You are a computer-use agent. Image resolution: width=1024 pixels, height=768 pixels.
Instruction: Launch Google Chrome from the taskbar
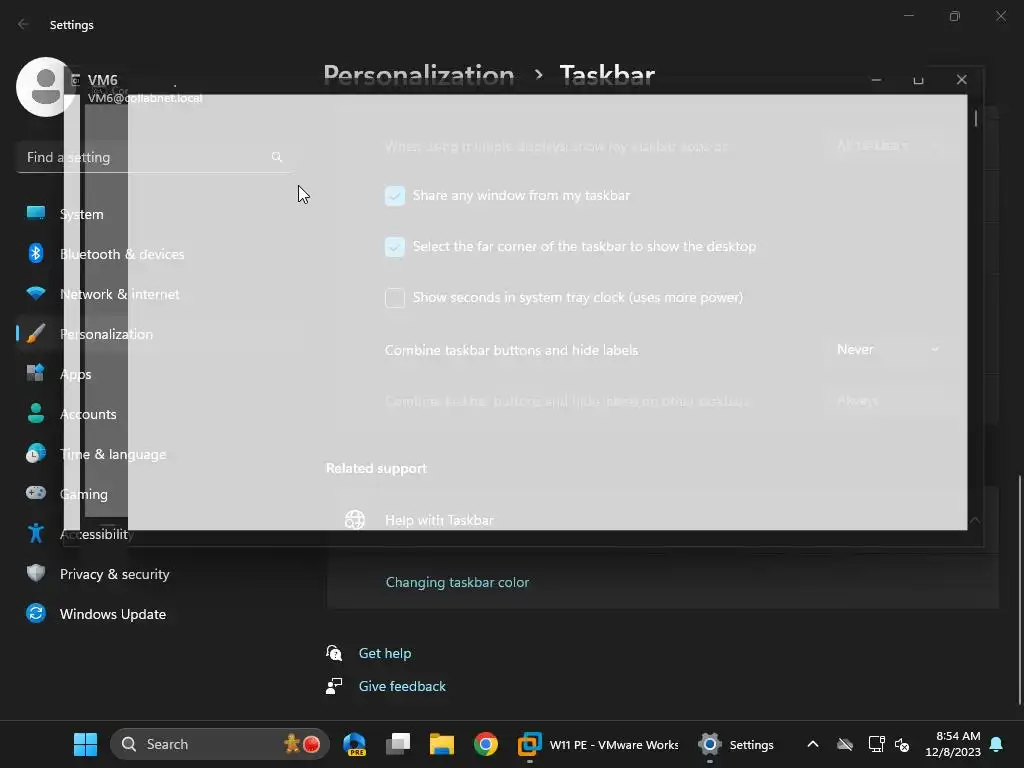(x=485, y=744)
